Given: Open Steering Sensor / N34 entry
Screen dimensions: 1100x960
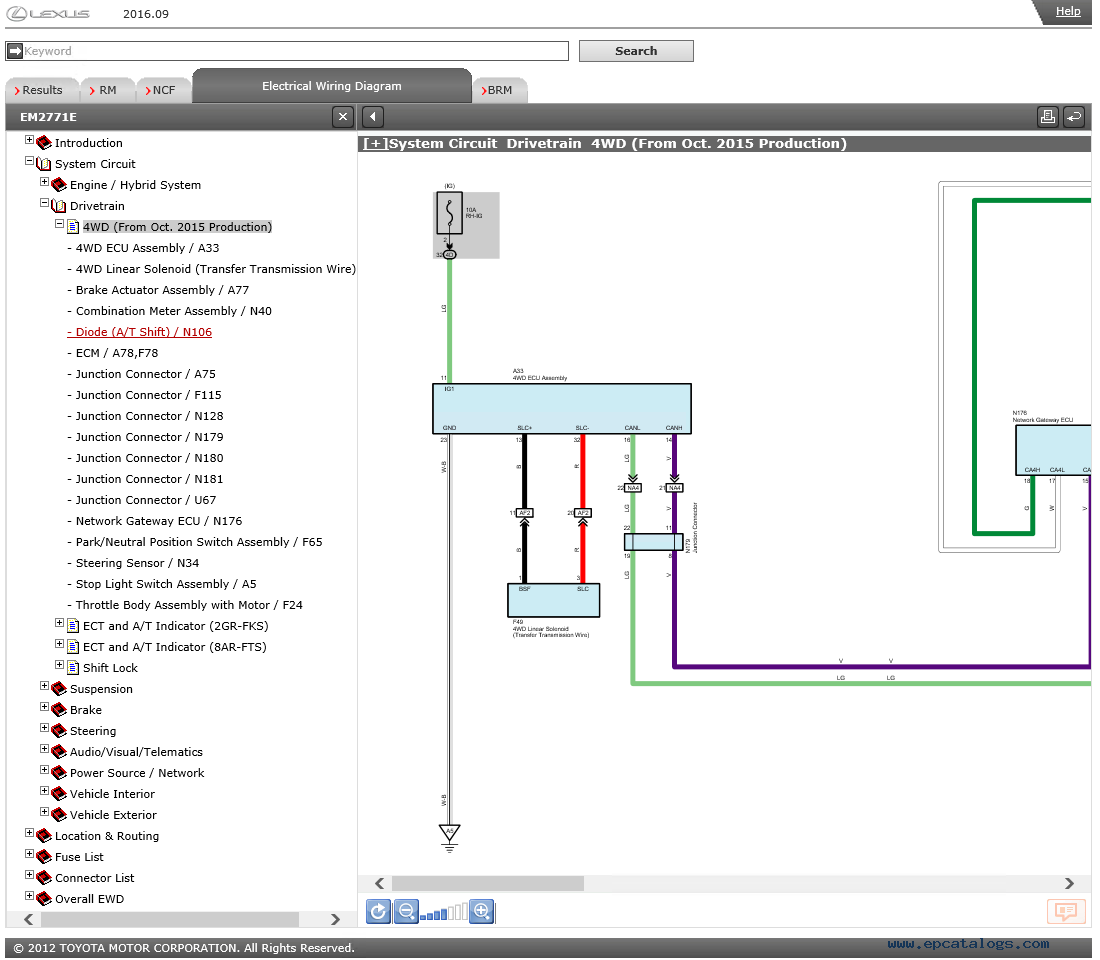Looking at the screenshot, I should [137, 563].
